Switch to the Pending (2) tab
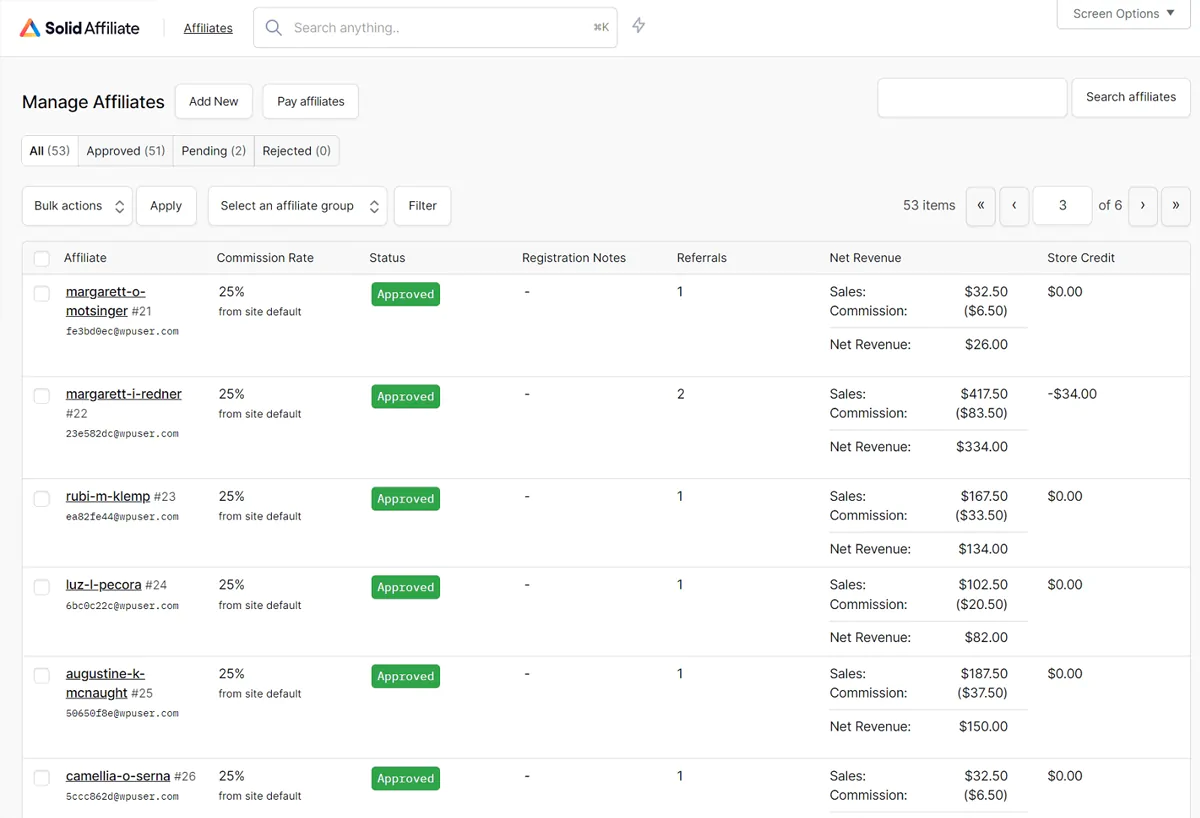1200x818 pixels. click(x=213, y=151)
